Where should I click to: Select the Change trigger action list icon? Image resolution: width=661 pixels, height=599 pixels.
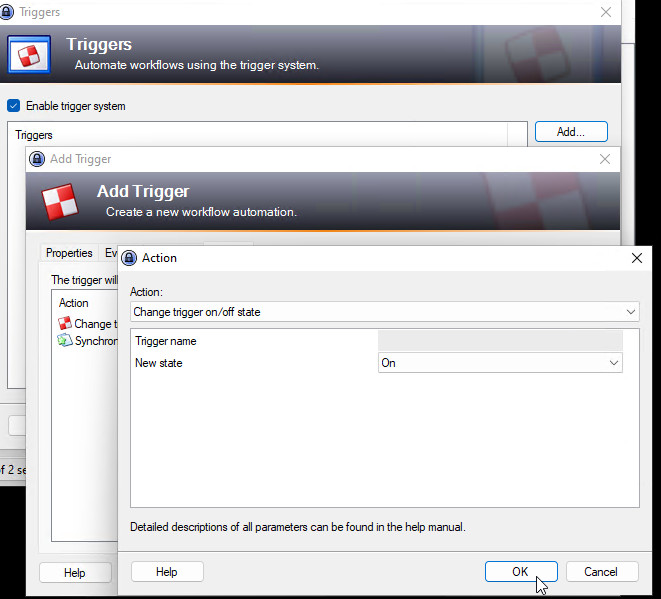pyautogui.click(x=65, y=323)
